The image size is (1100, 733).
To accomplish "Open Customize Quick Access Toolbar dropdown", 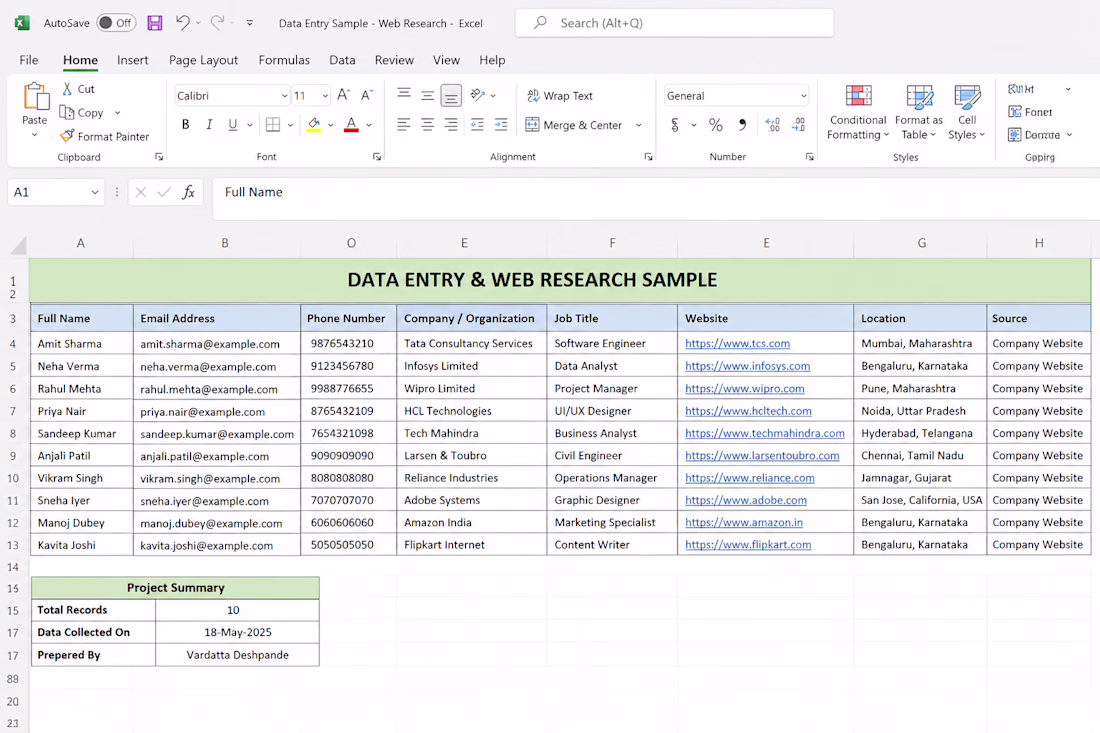I will pyautogui.click(x=250, y=23).
